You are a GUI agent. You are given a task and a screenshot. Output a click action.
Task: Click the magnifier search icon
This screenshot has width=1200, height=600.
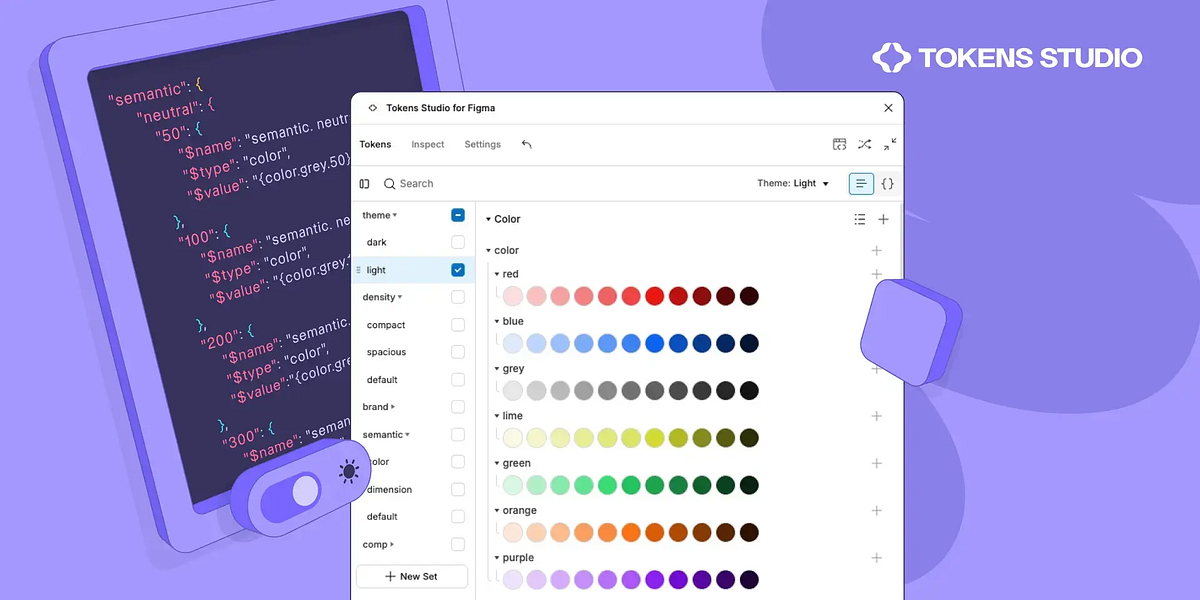(390, 184)
